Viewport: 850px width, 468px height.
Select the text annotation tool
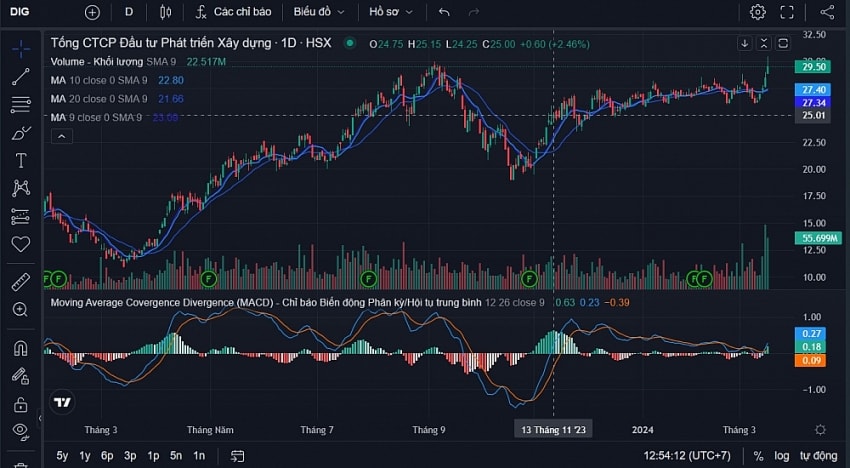click(21, 161)
